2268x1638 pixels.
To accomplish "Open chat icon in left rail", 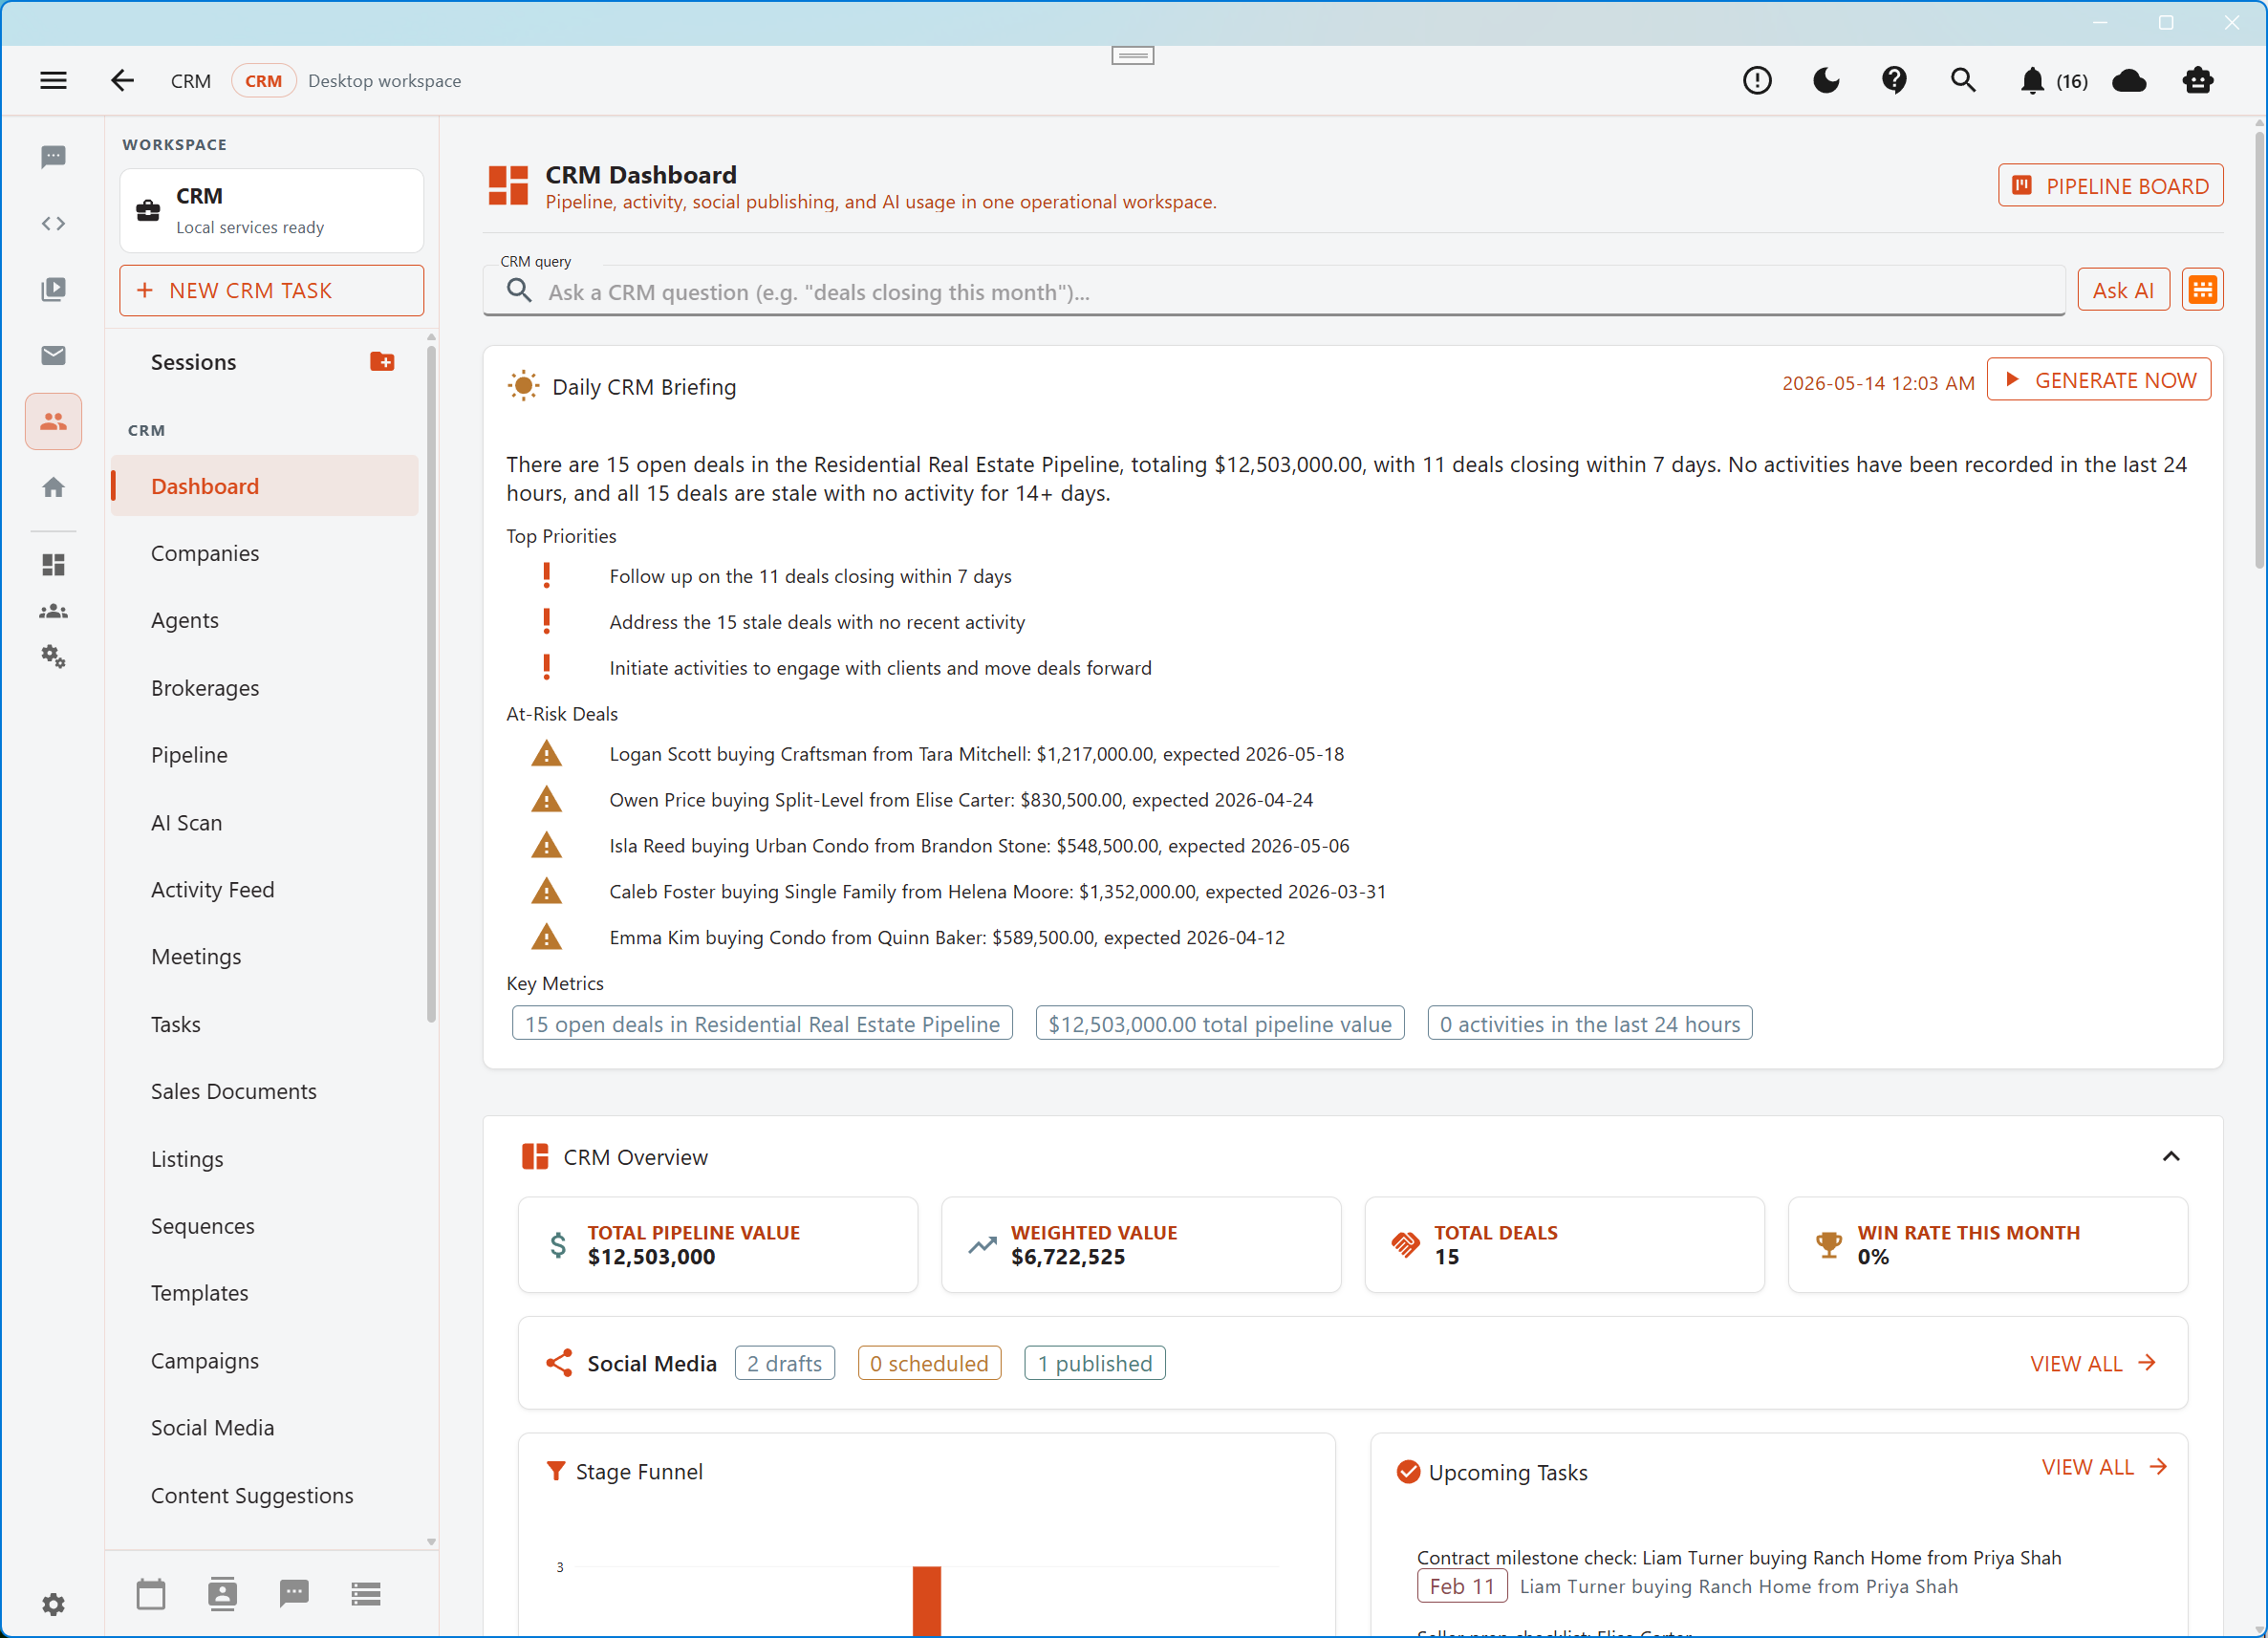I will point(54,157).
